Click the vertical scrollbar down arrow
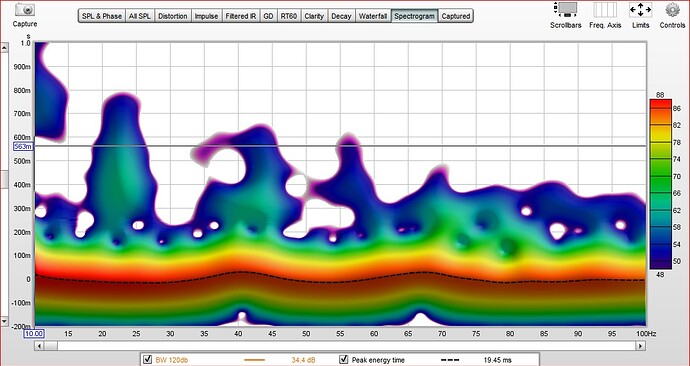 point(4,322)
